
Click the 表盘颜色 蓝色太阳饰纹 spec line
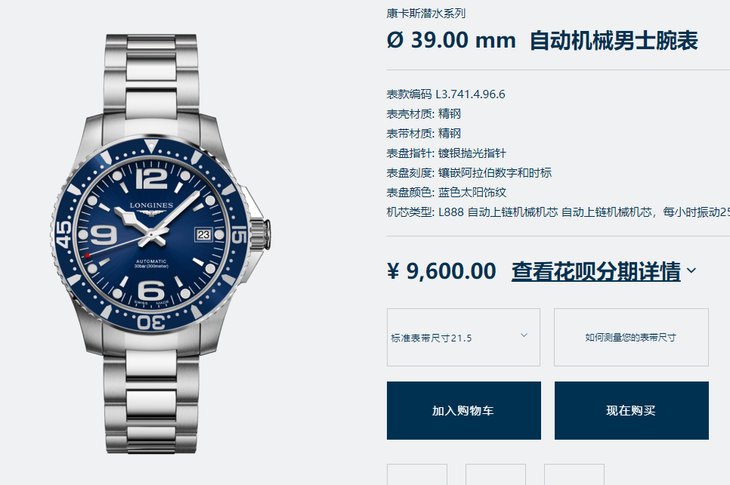[x=446, y=192]
